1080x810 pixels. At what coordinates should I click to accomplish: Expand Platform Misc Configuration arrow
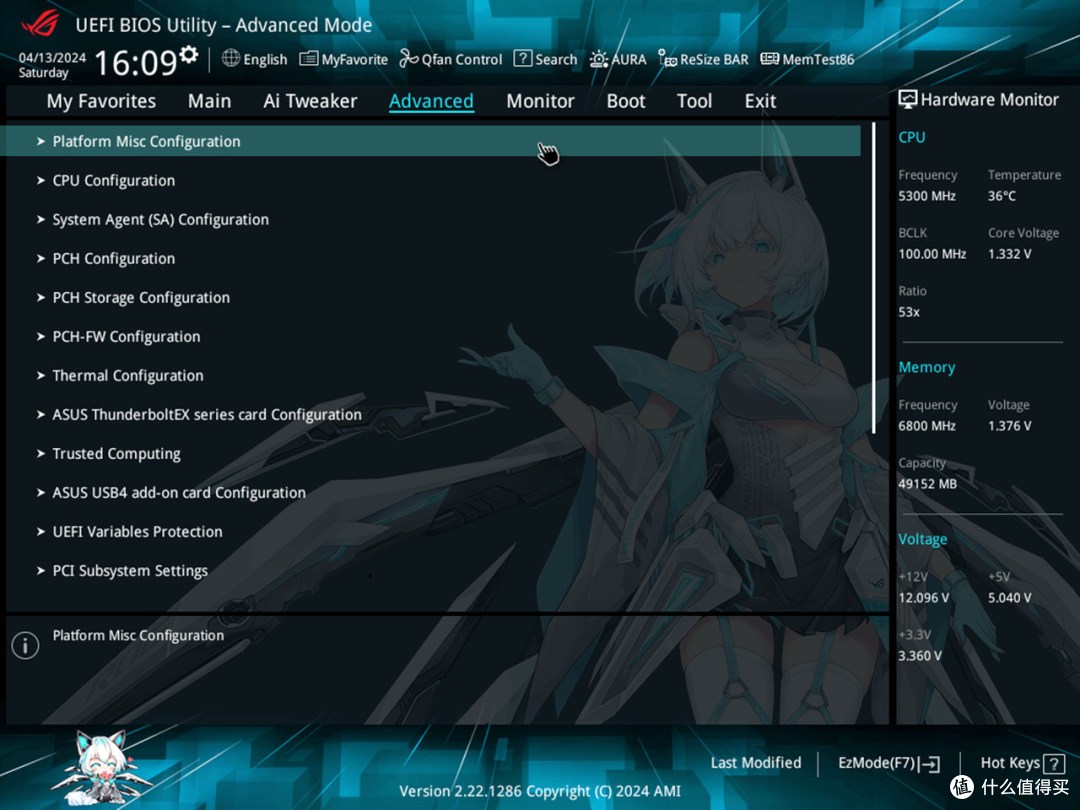pos(41,141)
